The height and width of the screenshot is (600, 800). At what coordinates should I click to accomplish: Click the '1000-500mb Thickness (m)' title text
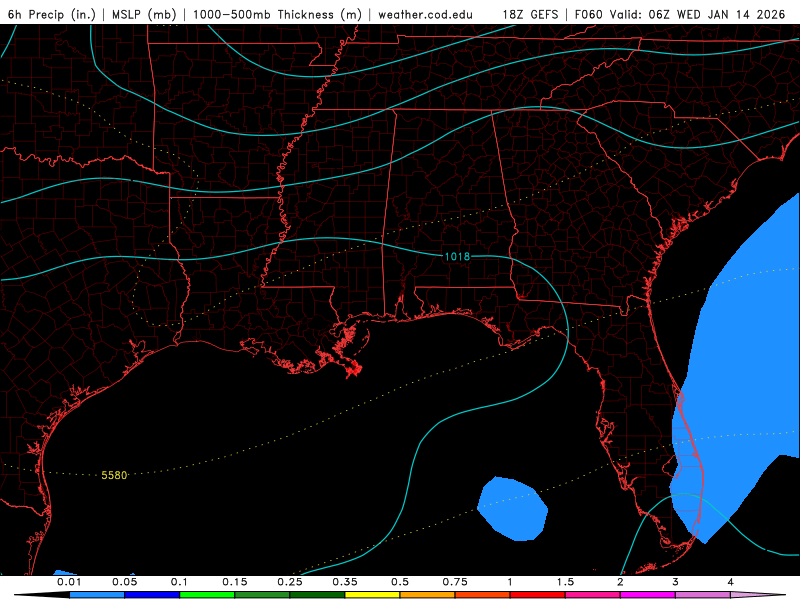[277, 15]
